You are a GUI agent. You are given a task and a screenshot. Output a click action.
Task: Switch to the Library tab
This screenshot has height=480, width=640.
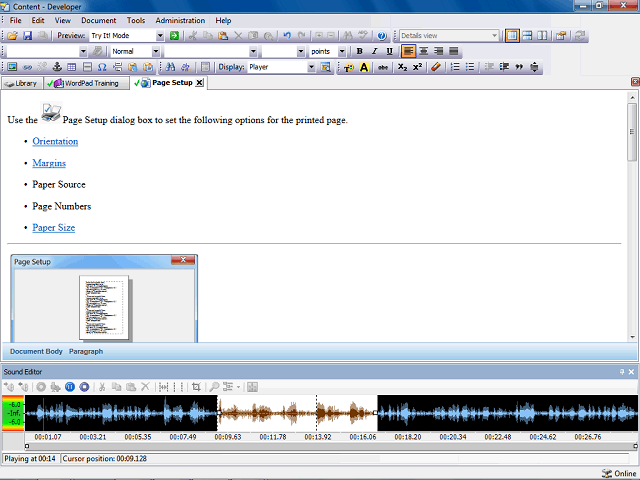point(22,83)
